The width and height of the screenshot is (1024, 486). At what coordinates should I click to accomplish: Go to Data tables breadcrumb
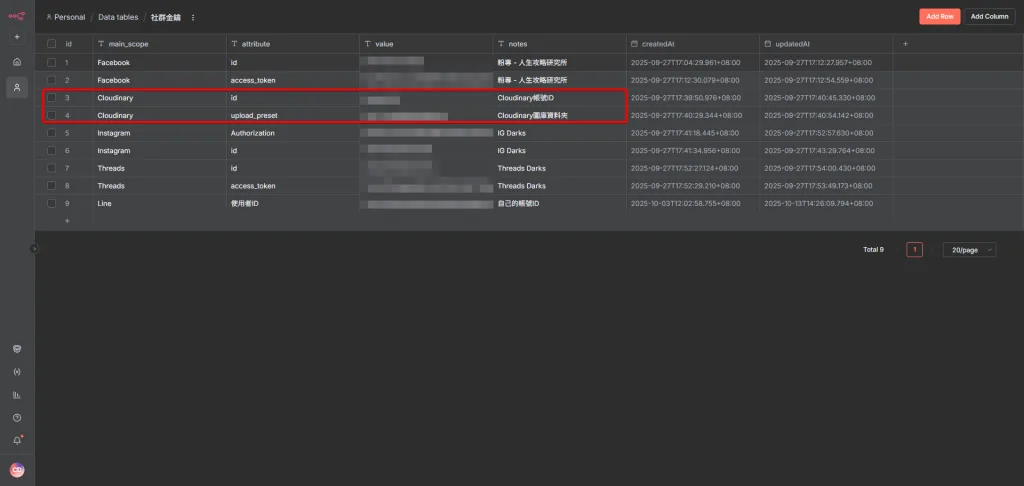(x=118, y=18)
